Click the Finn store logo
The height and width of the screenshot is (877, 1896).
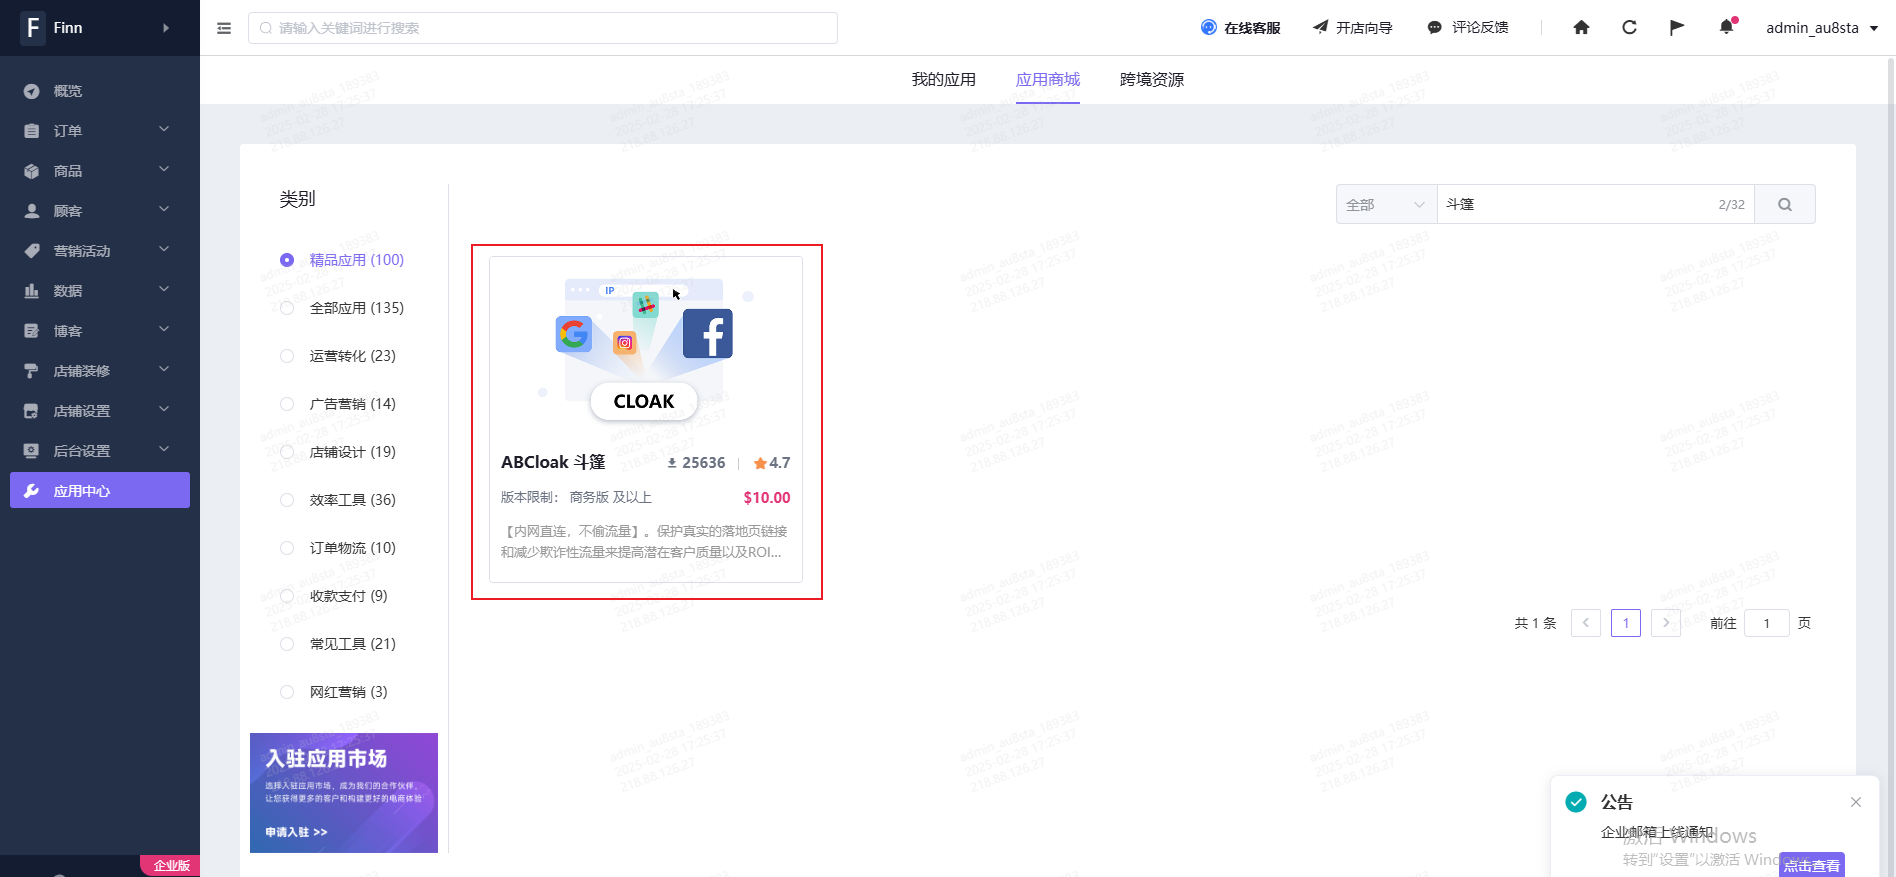(33, 28)
